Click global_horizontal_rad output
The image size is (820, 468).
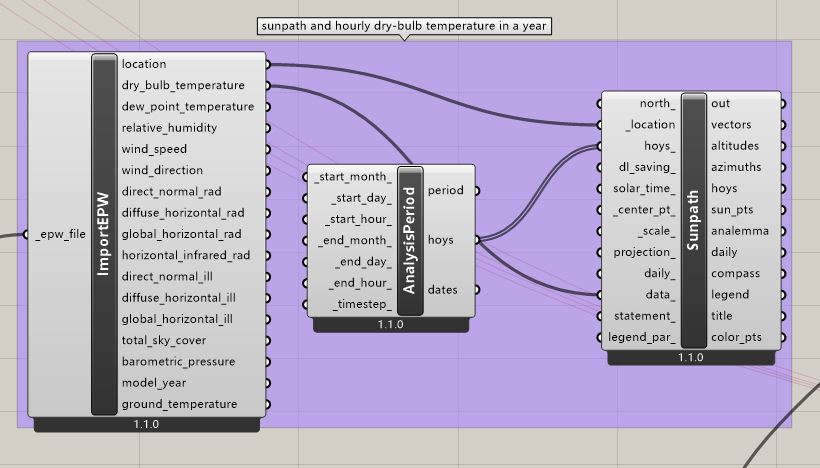coord(181,234)
